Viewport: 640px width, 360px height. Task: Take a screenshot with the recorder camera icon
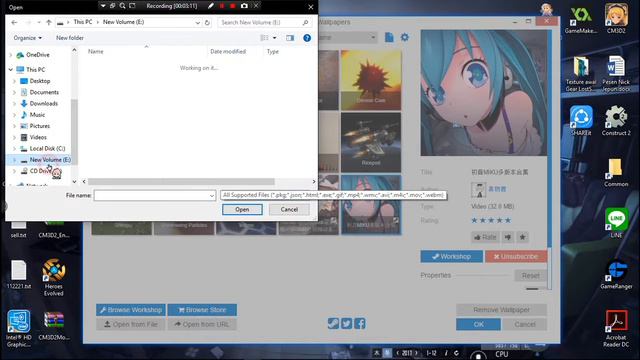[x=244, y=6]
